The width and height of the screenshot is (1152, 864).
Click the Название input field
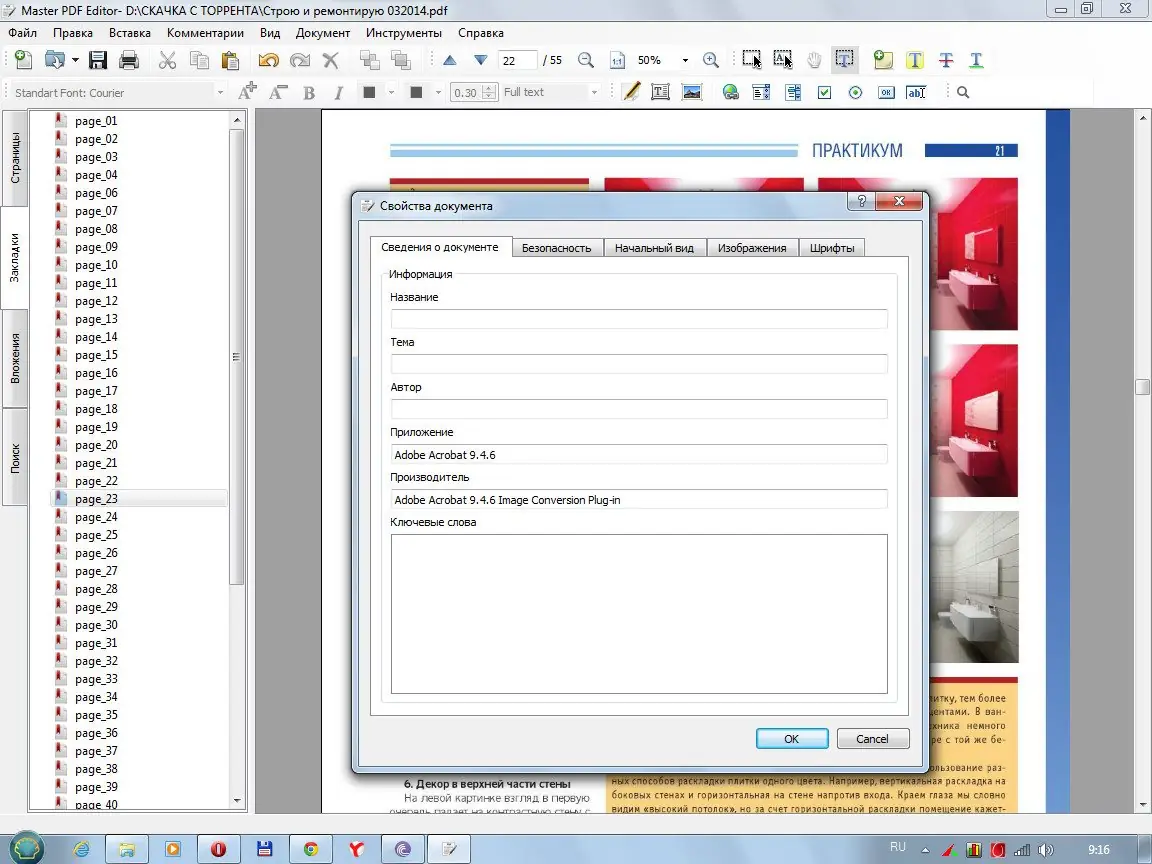click(x=638, y=319)
